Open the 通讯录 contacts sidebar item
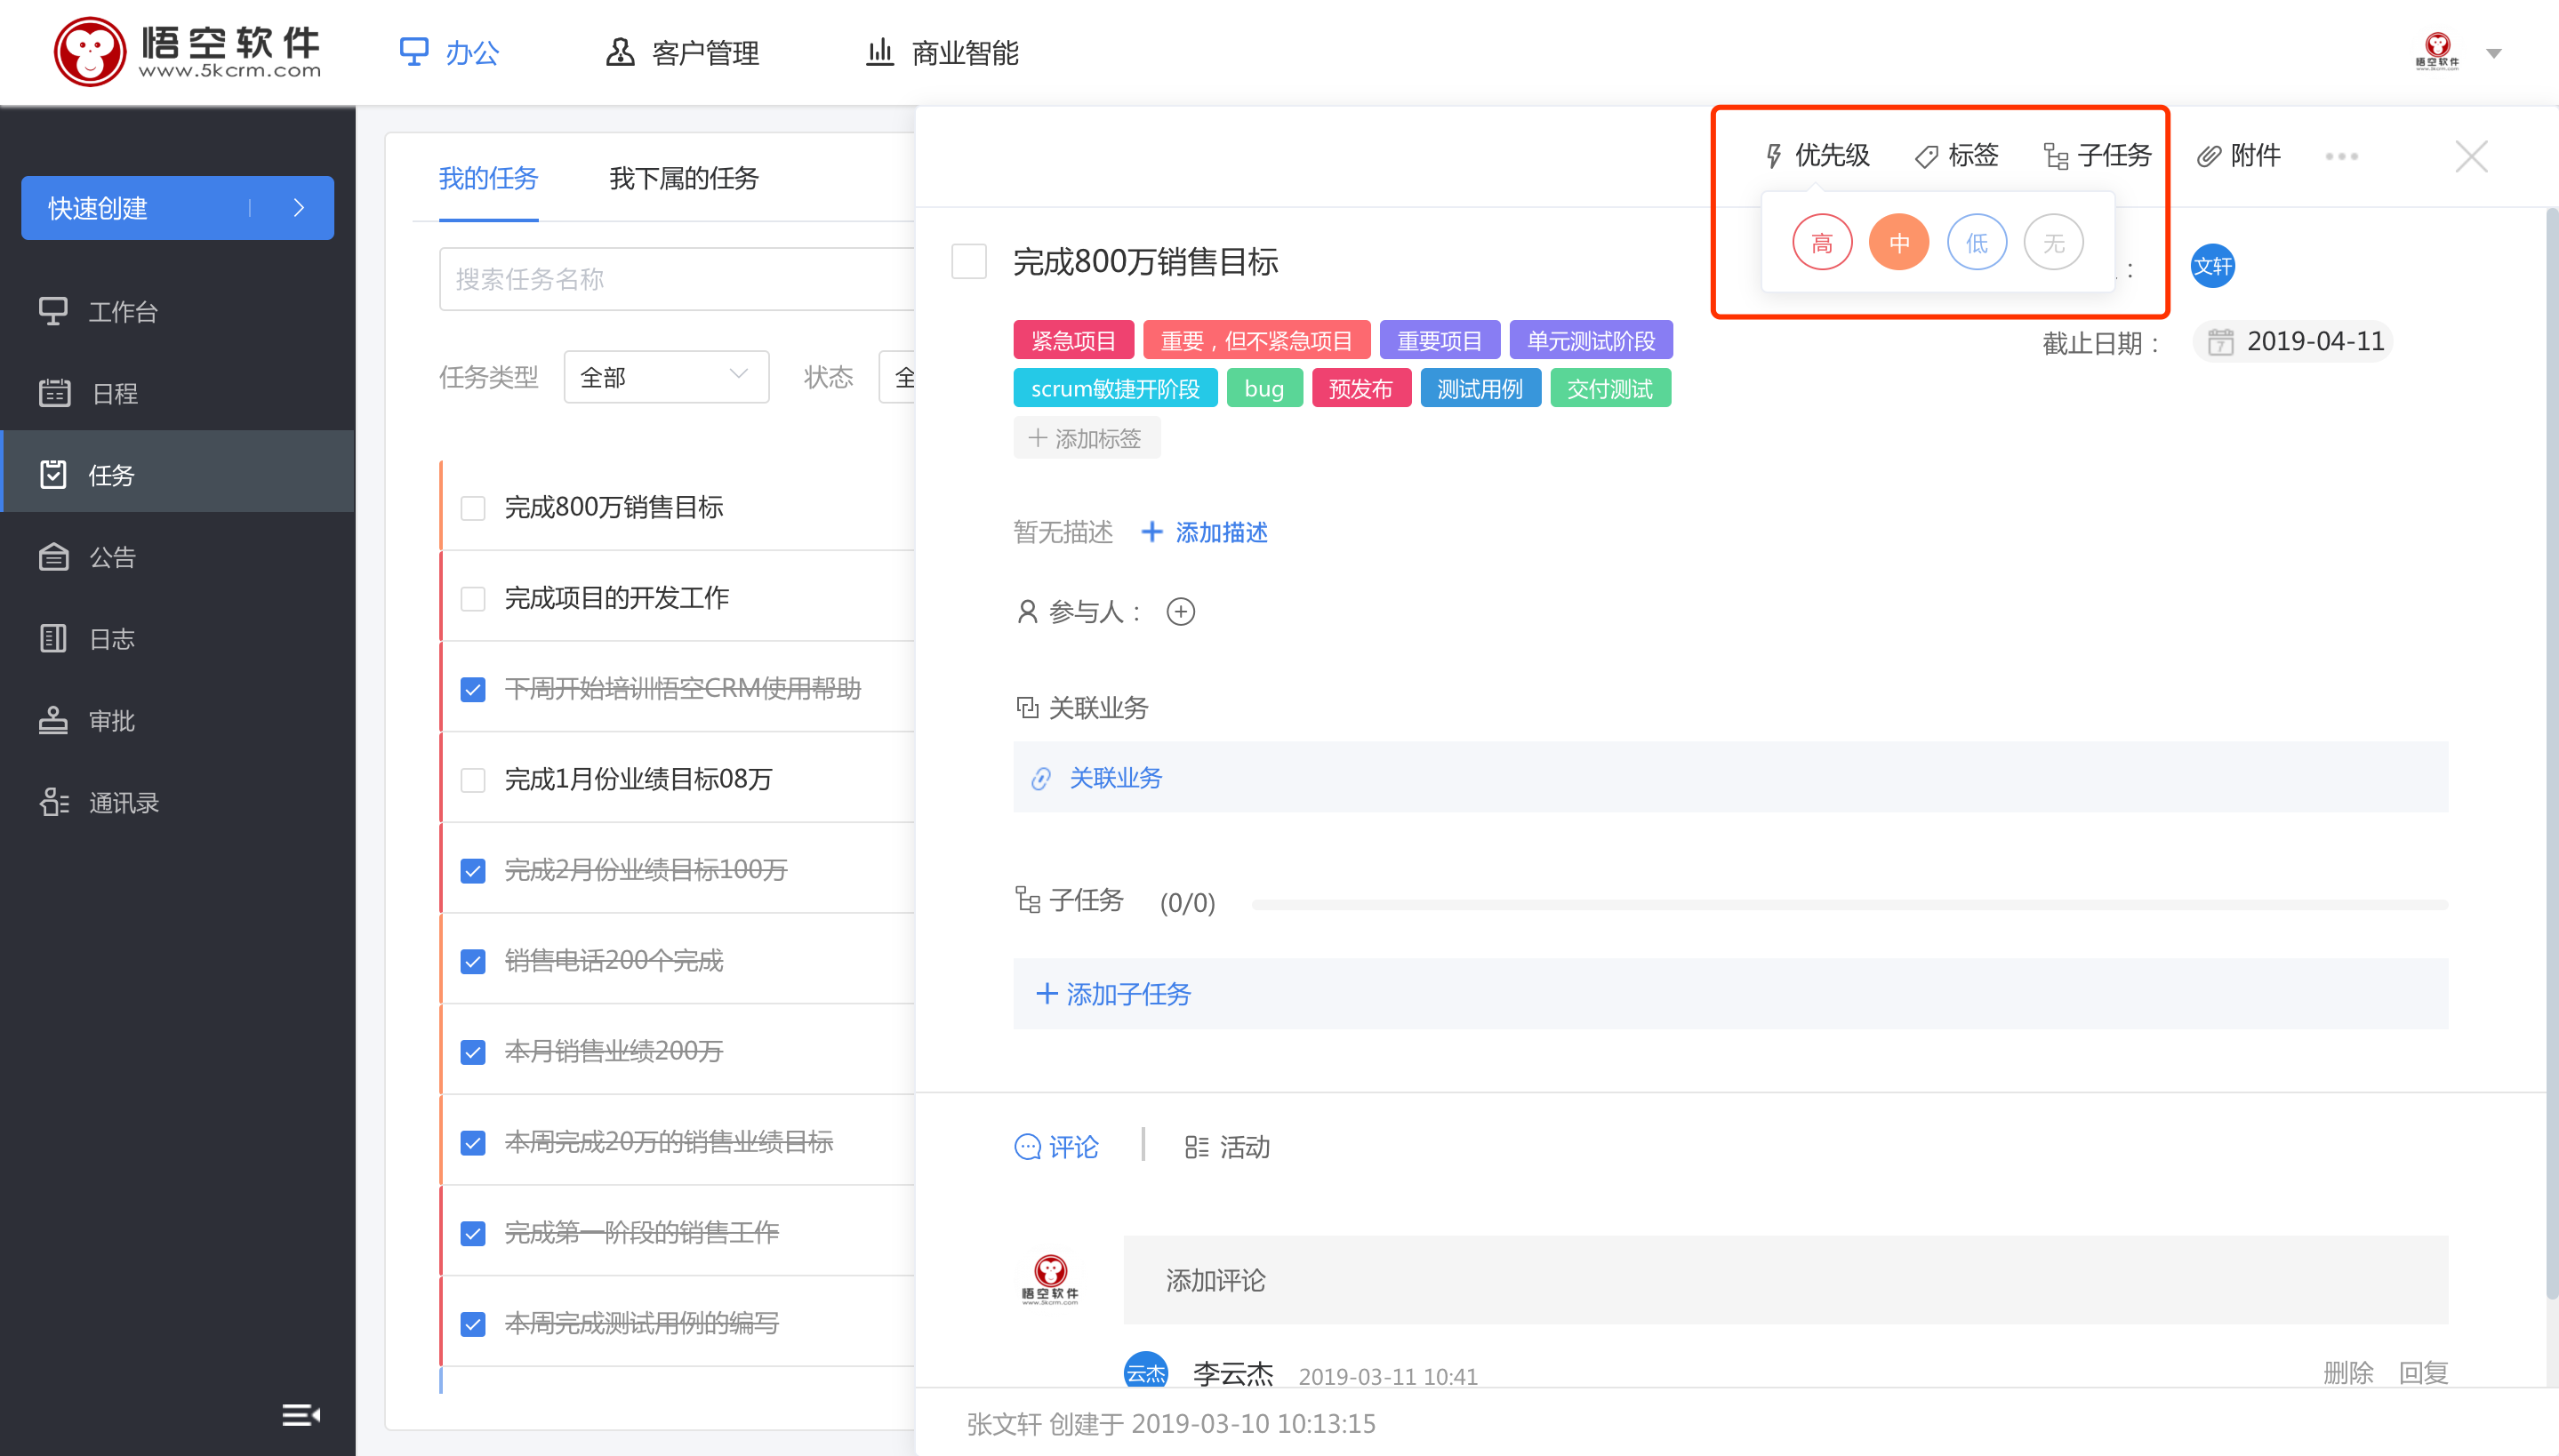This screenshot has width=2559, height=1456. coord(178,802)
